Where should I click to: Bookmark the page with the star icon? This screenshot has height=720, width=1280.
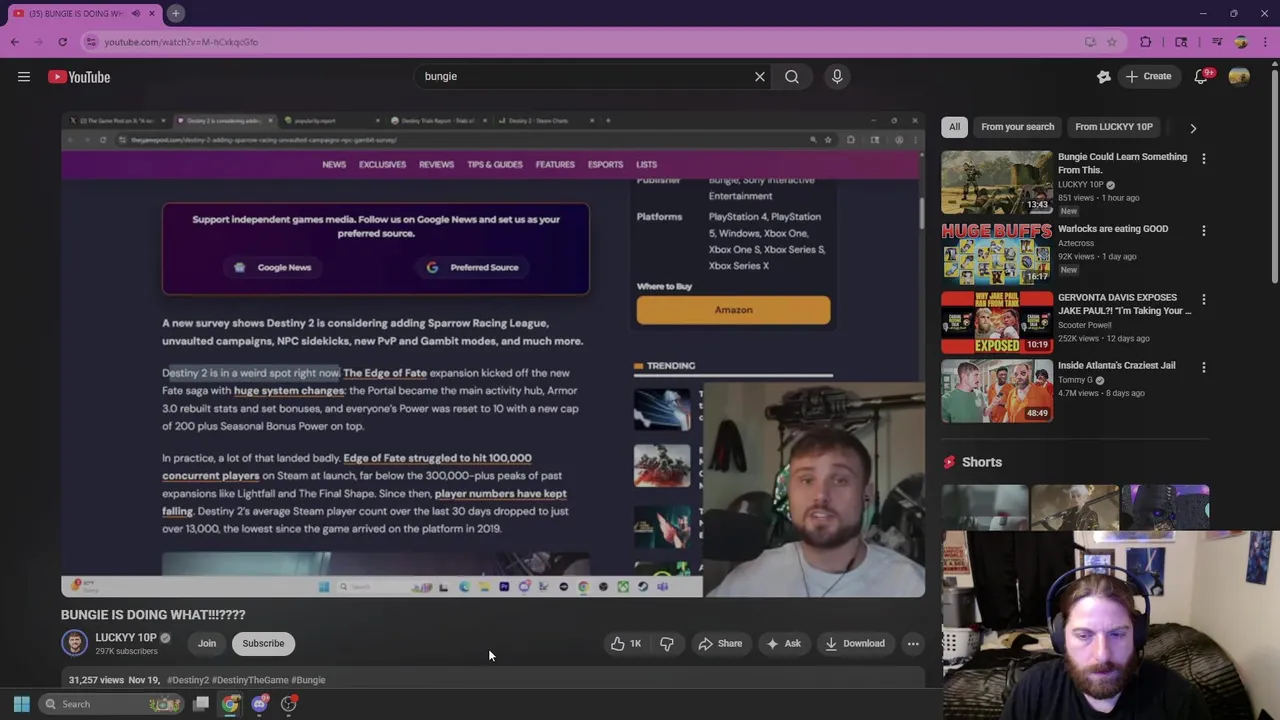1111,42
